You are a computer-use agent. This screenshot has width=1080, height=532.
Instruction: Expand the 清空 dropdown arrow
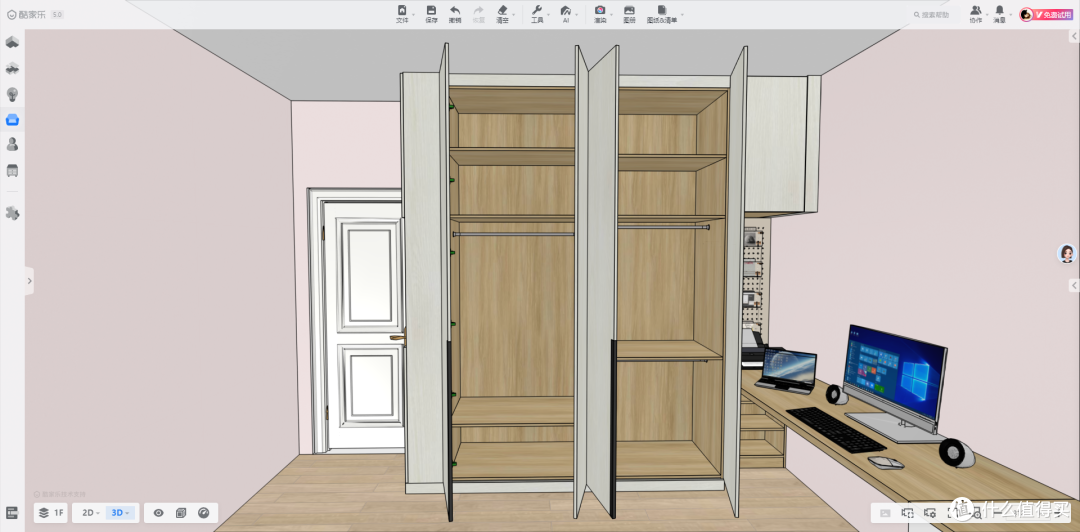click(x=513, y=14)
